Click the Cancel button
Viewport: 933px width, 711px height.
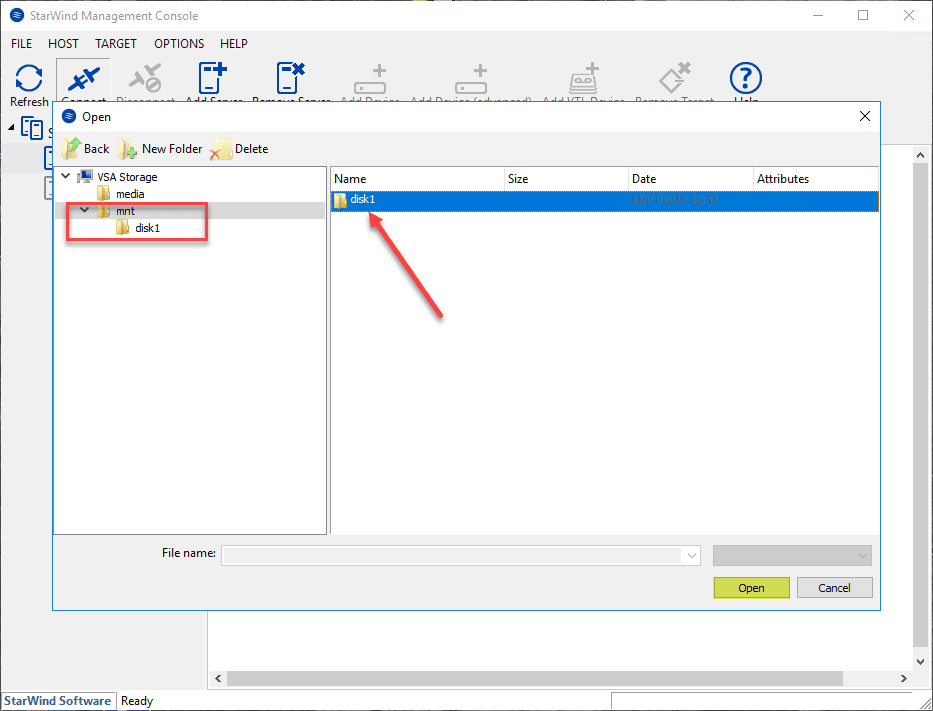pyautogui.click(x=834, y=588)
